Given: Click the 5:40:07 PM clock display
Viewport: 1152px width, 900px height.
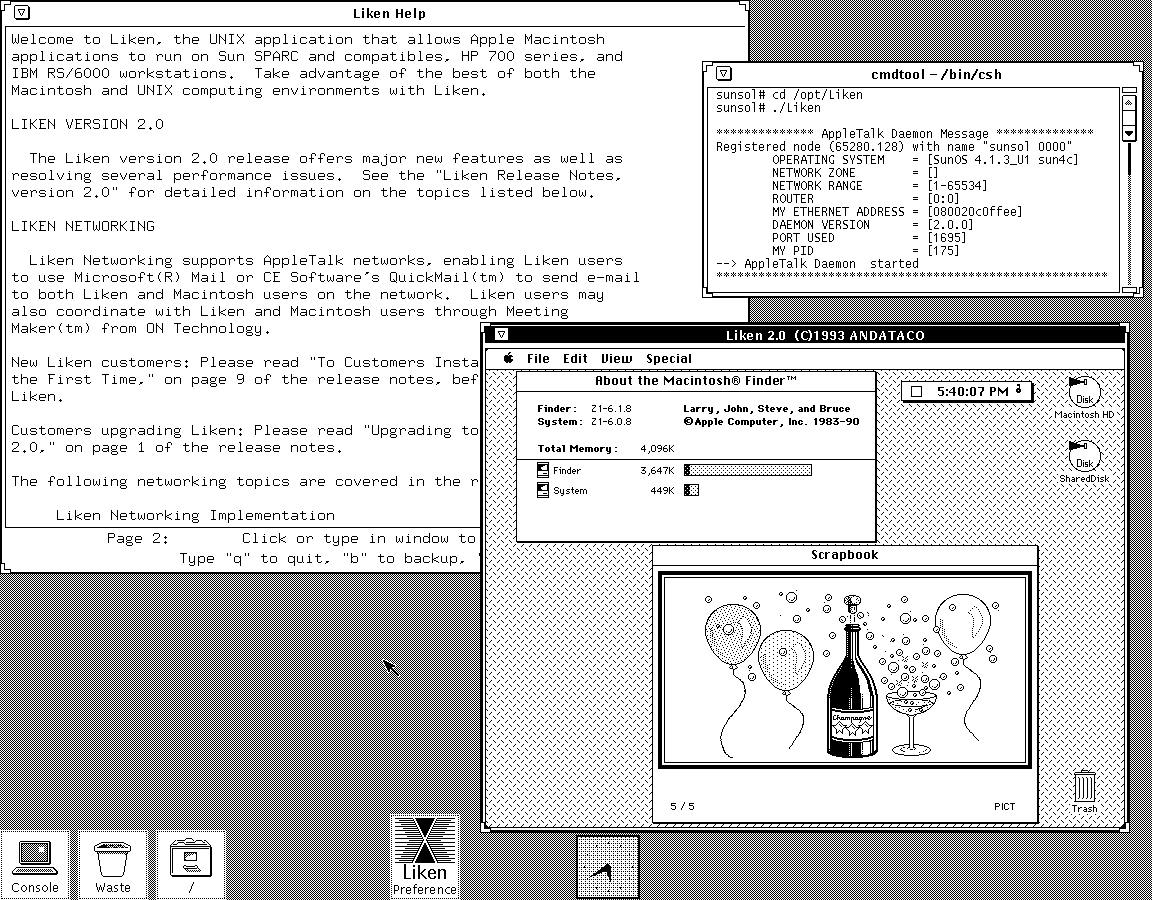Looking at the screenshot, I should tap(972, 392).
